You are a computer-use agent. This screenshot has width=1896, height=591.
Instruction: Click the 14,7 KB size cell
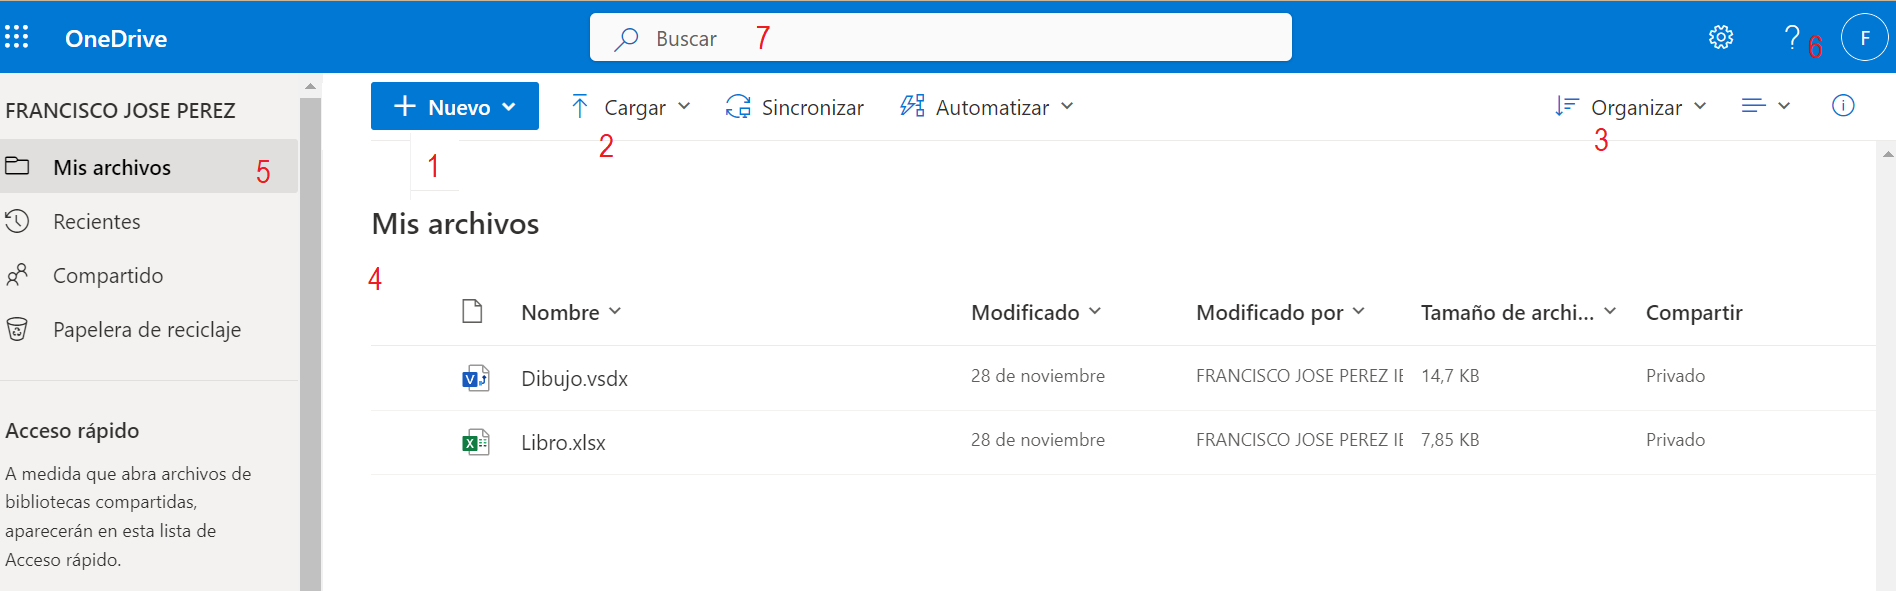point(1450,376)
